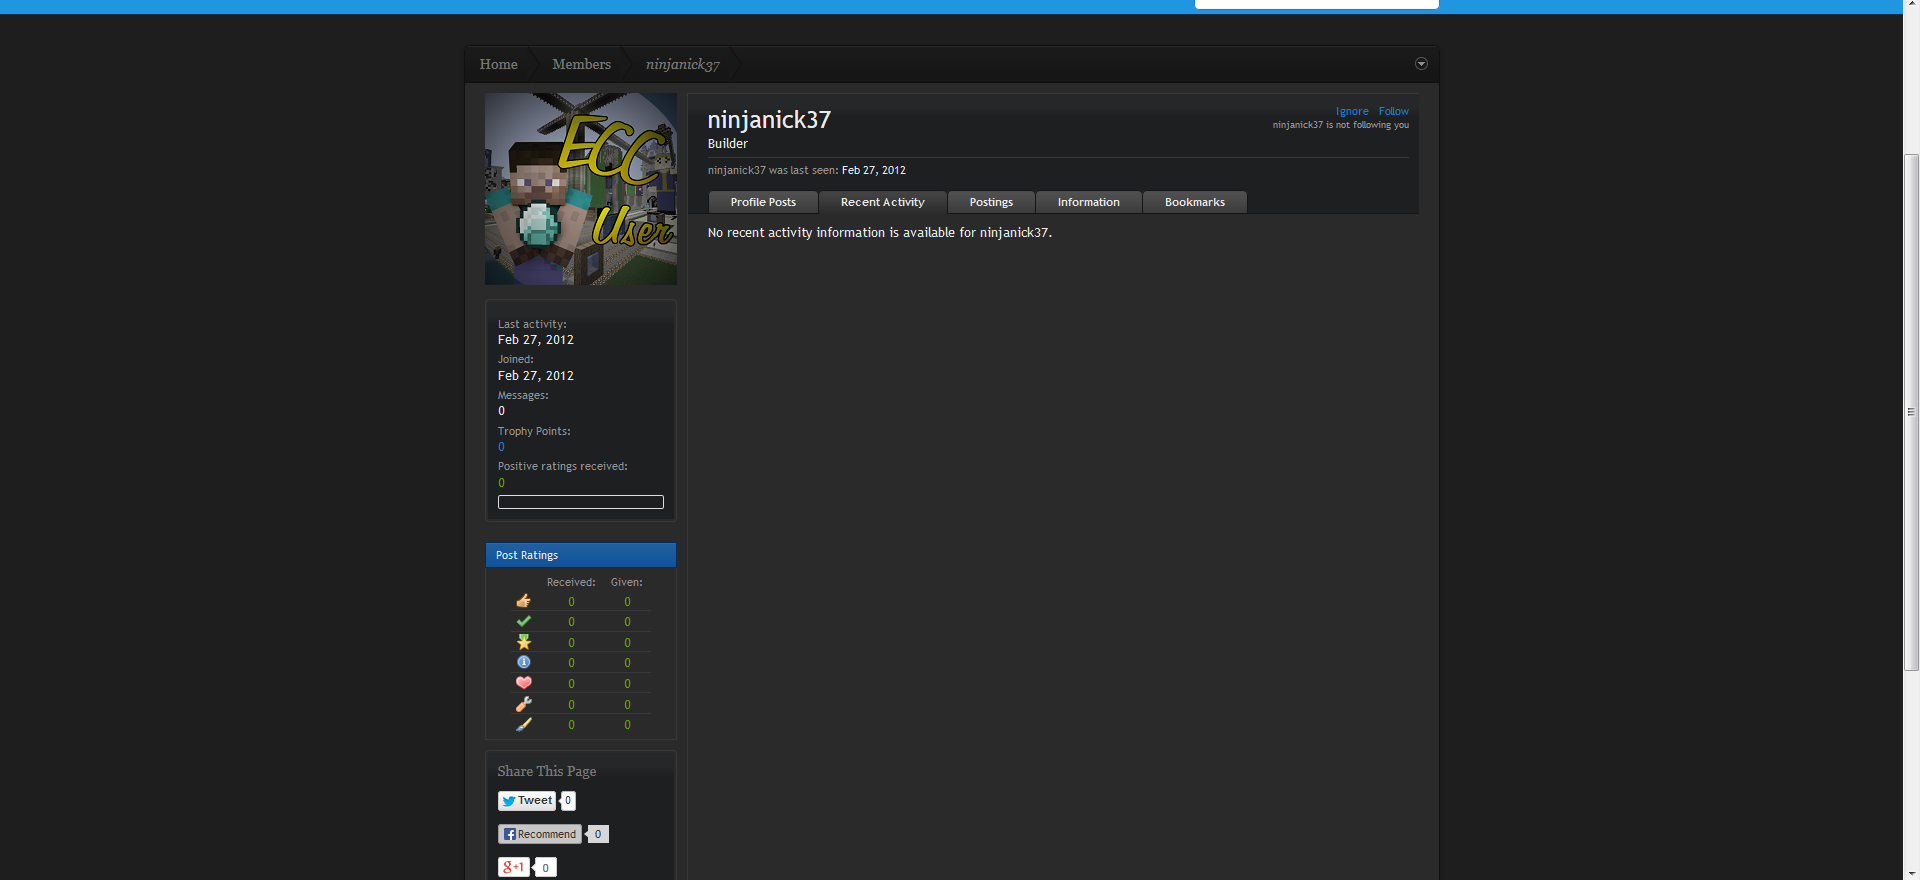
Task: Click the 'Messages:' label
Action: tap(523, 396)
